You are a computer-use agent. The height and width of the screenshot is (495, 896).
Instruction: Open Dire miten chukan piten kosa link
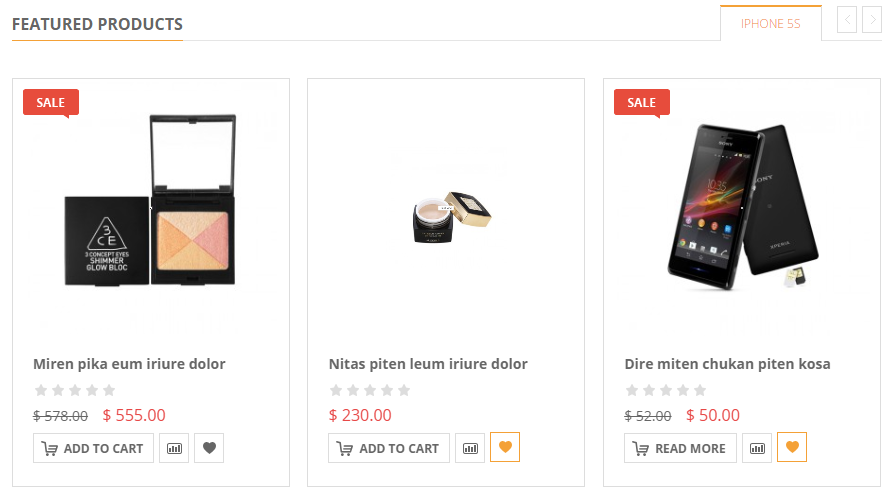[727, 364]
